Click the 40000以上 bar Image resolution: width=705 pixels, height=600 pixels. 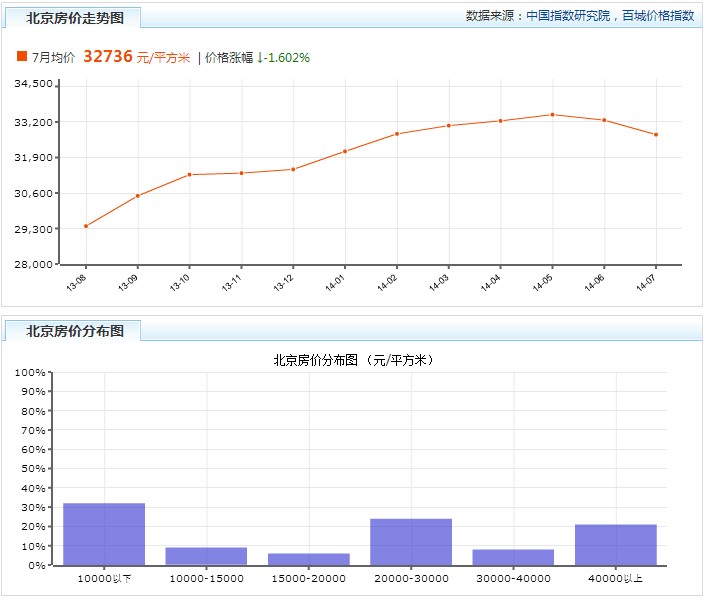616,545
